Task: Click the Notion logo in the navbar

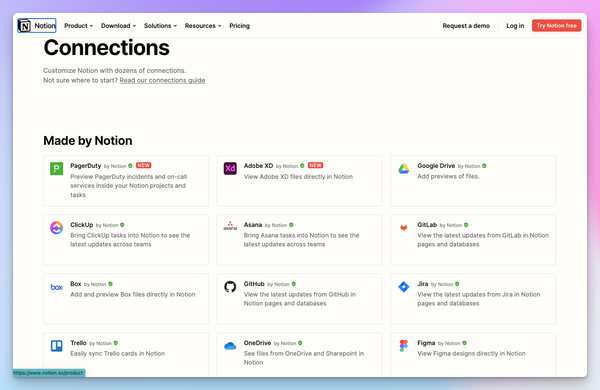Action: (x=37, y=26)
